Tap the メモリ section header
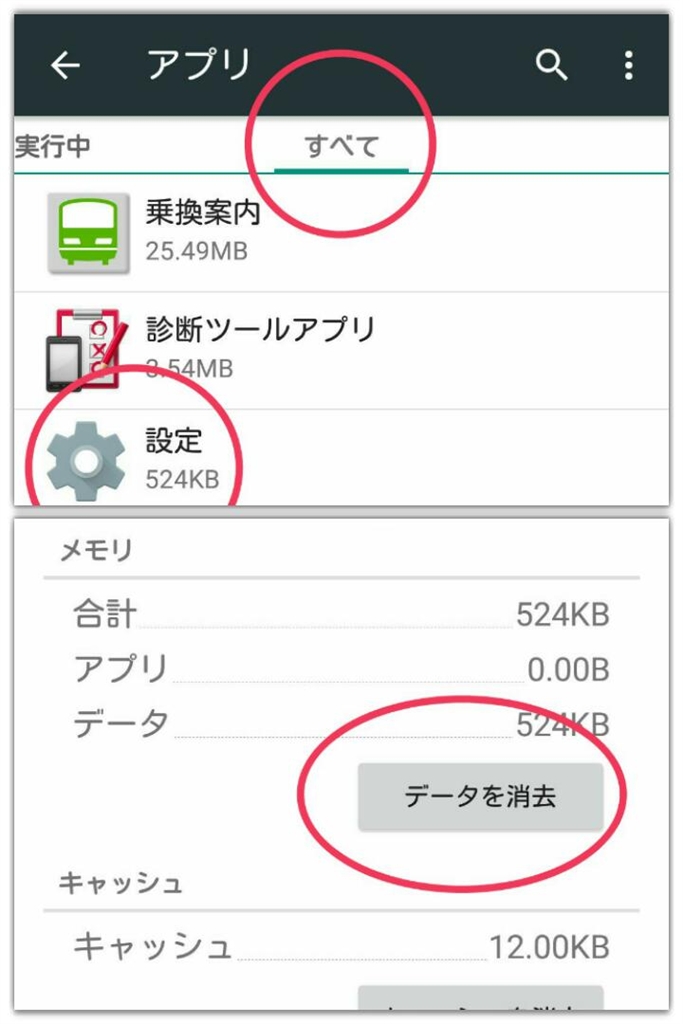683x1024 pixels. point(96,550)
